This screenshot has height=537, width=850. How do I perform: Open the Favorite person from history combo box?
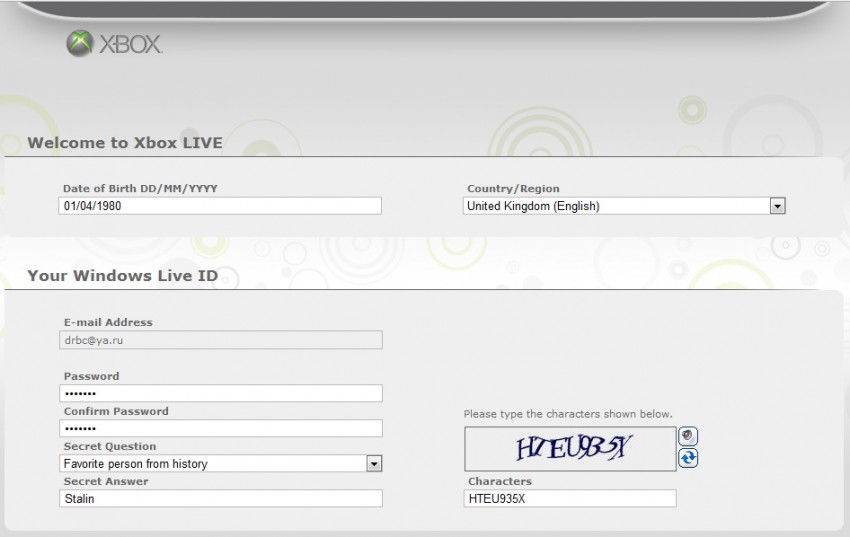pos(221,464)
